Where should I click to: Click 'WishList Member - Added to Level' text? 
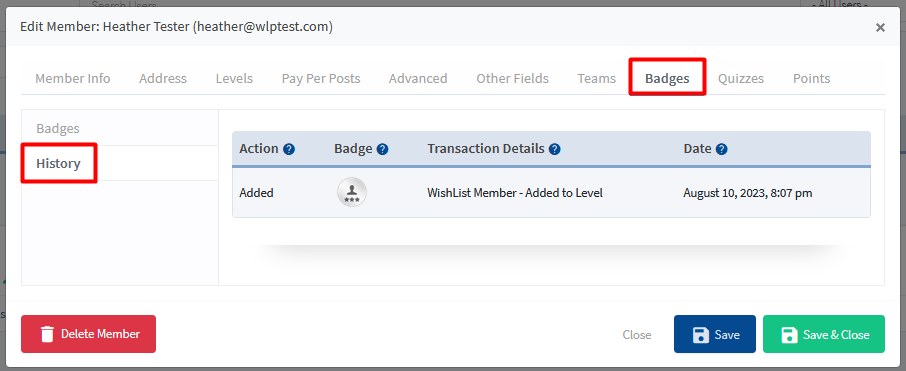[515, 193]
